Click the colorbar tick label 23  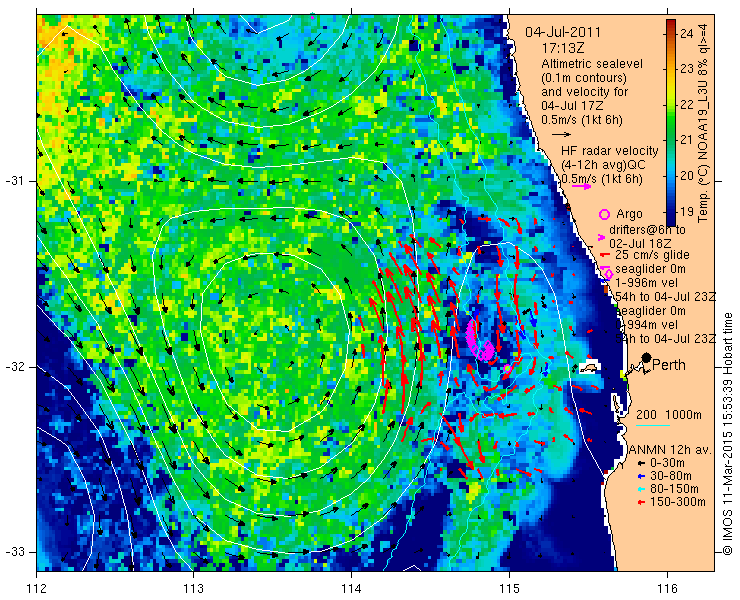pyautogui.click(x=687, y=69)
